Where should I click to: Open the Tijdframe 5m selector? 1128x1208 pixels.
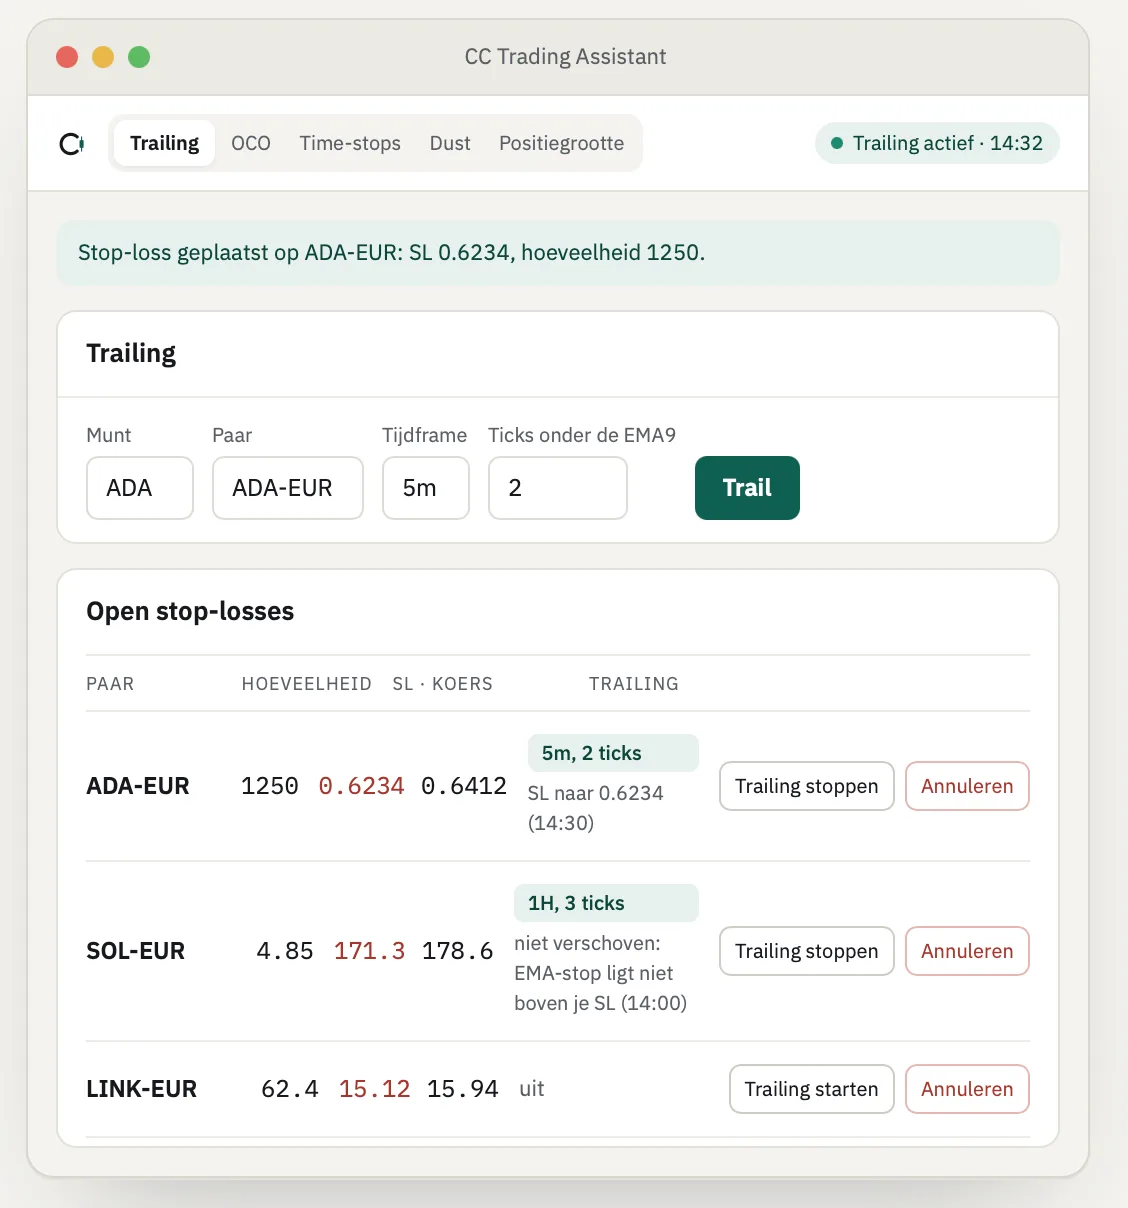426,488
